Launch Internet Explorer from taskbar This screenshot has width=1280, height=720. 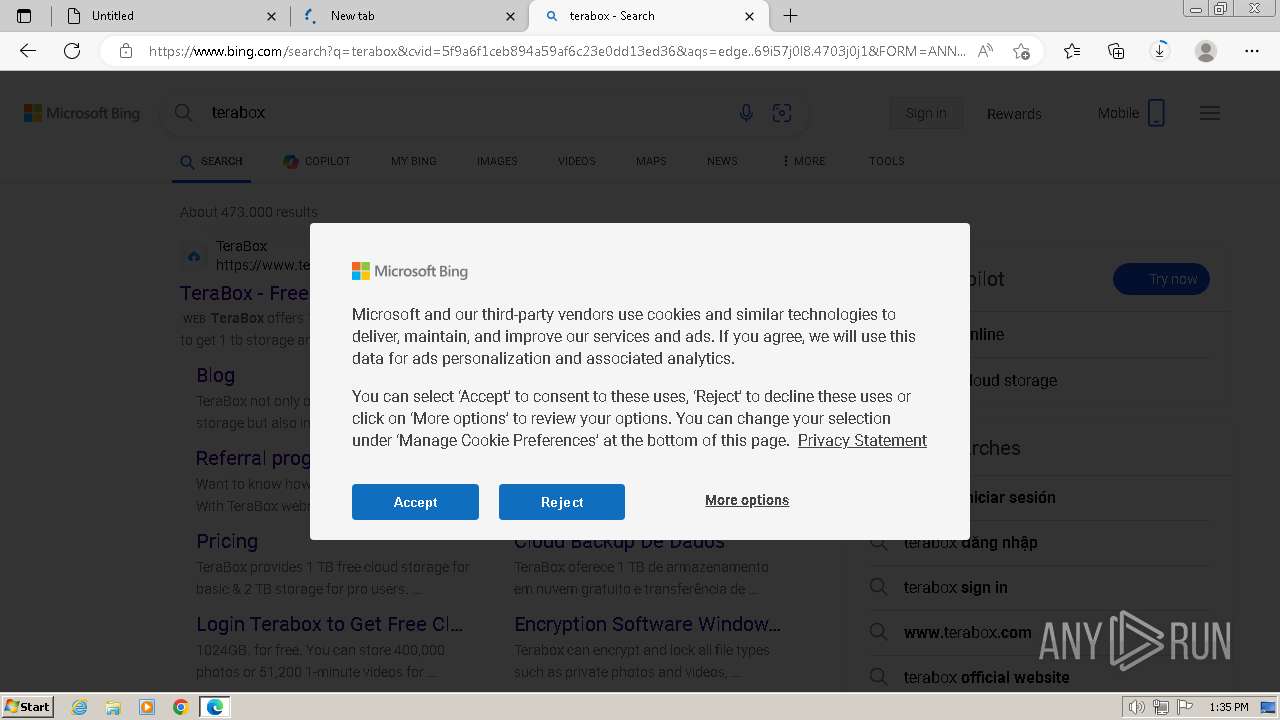80,707
